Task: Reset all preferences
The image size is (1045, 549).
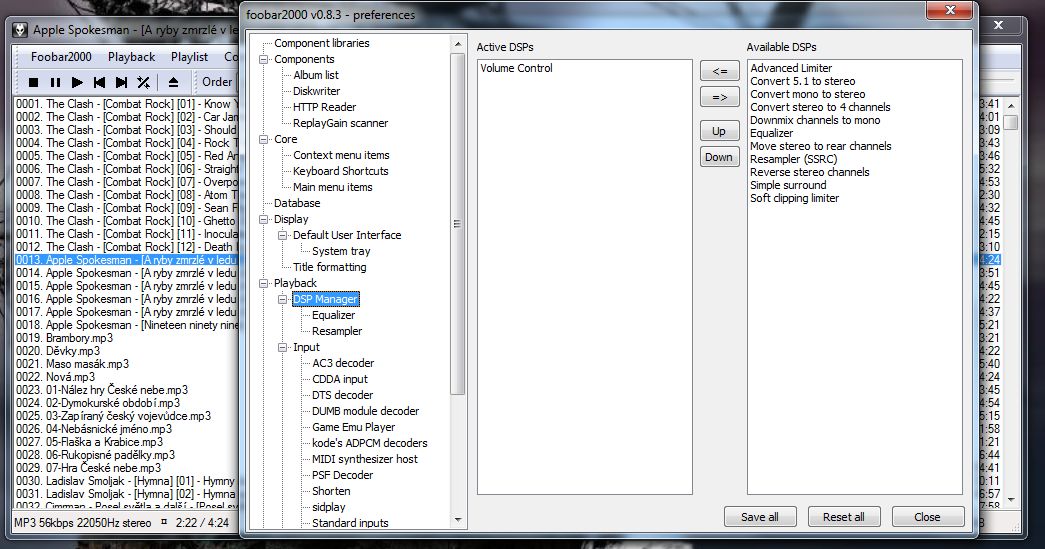Action: click(x=844, y=517)
